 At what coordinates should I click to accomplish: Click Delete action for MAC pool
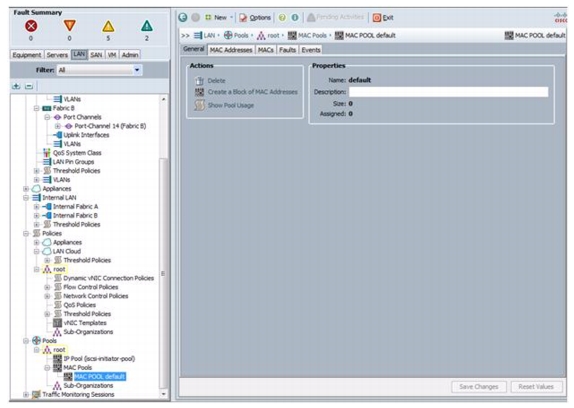pos(210,81)
